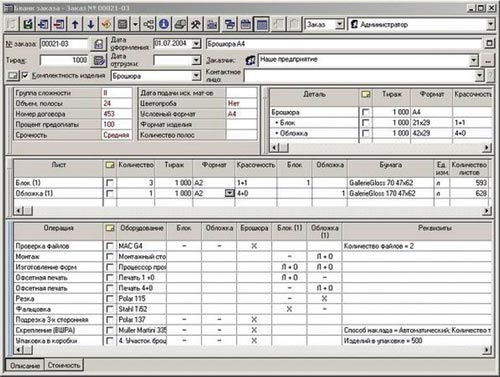Toggle Комплектность изделия checkbox

26,76
